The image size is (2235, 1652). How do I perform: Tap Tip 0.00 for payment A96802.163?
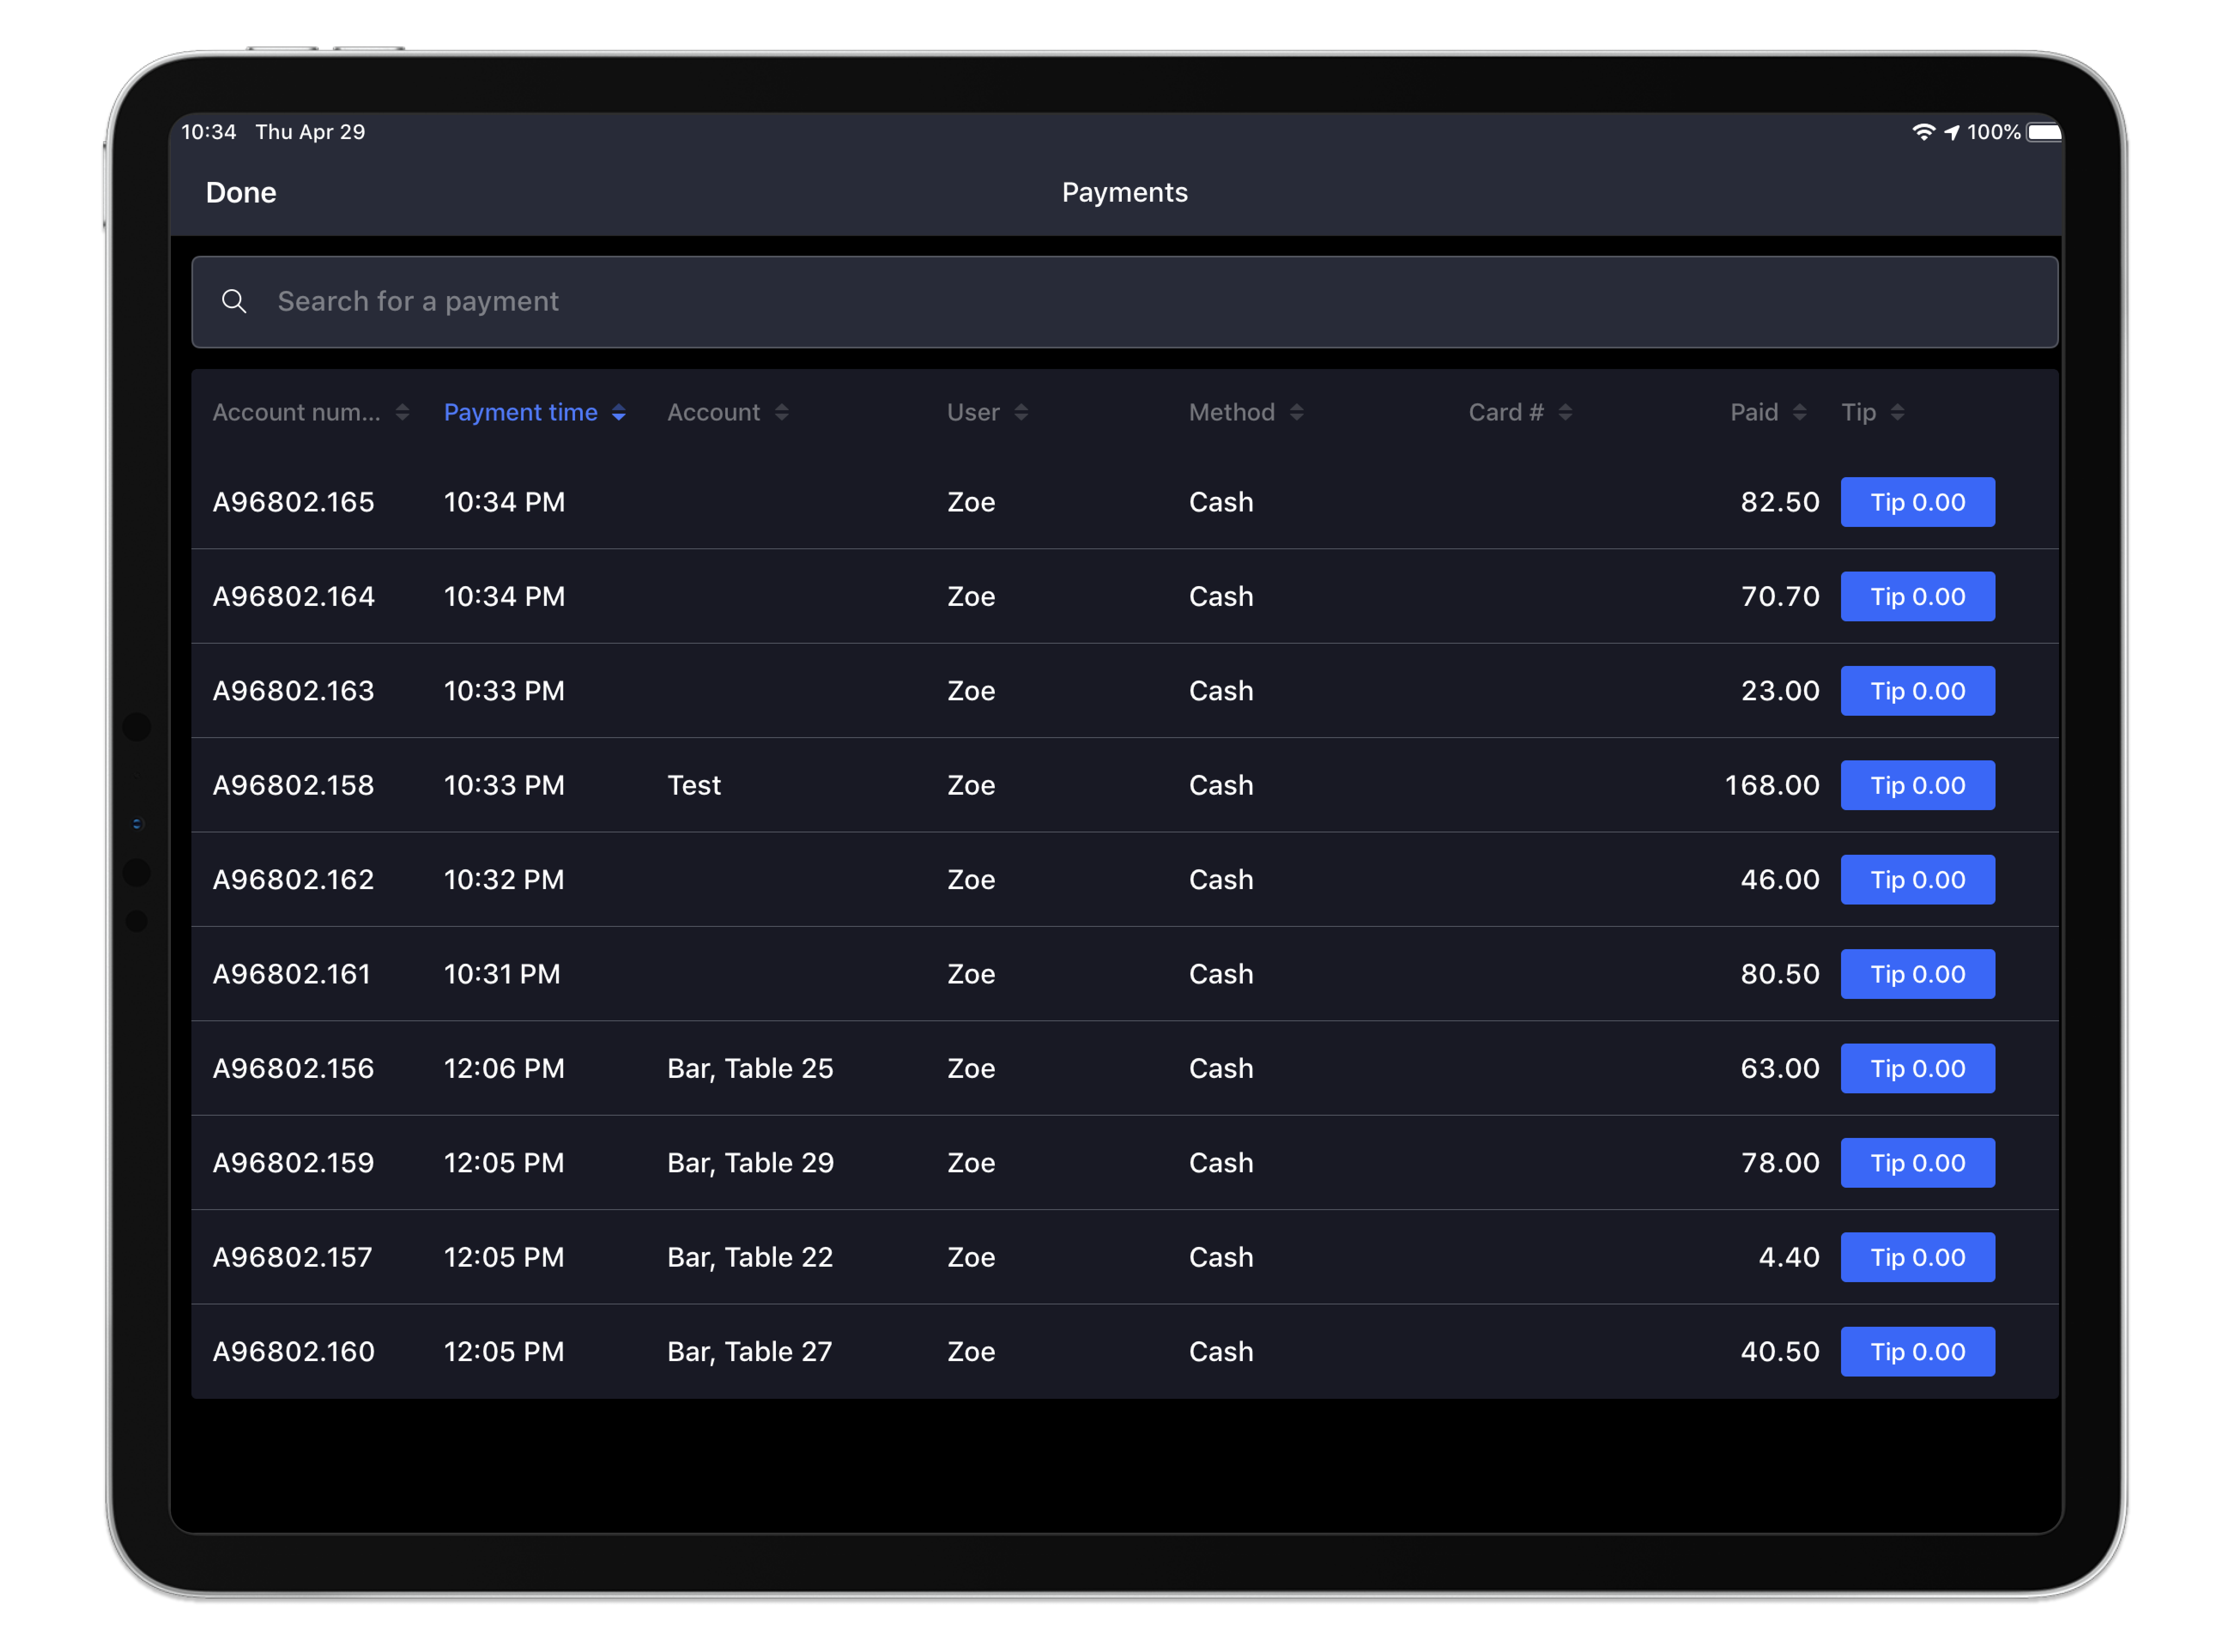click(x=1917, y=691)
